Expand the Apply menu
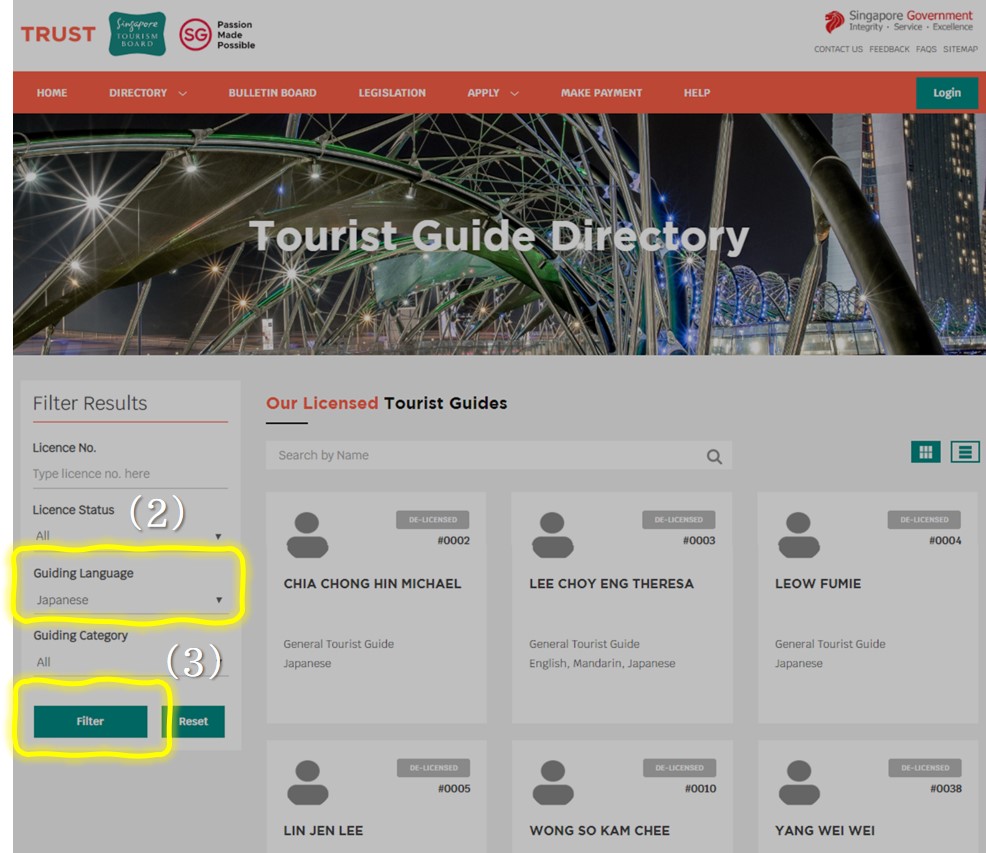 (x=492, y=93)
